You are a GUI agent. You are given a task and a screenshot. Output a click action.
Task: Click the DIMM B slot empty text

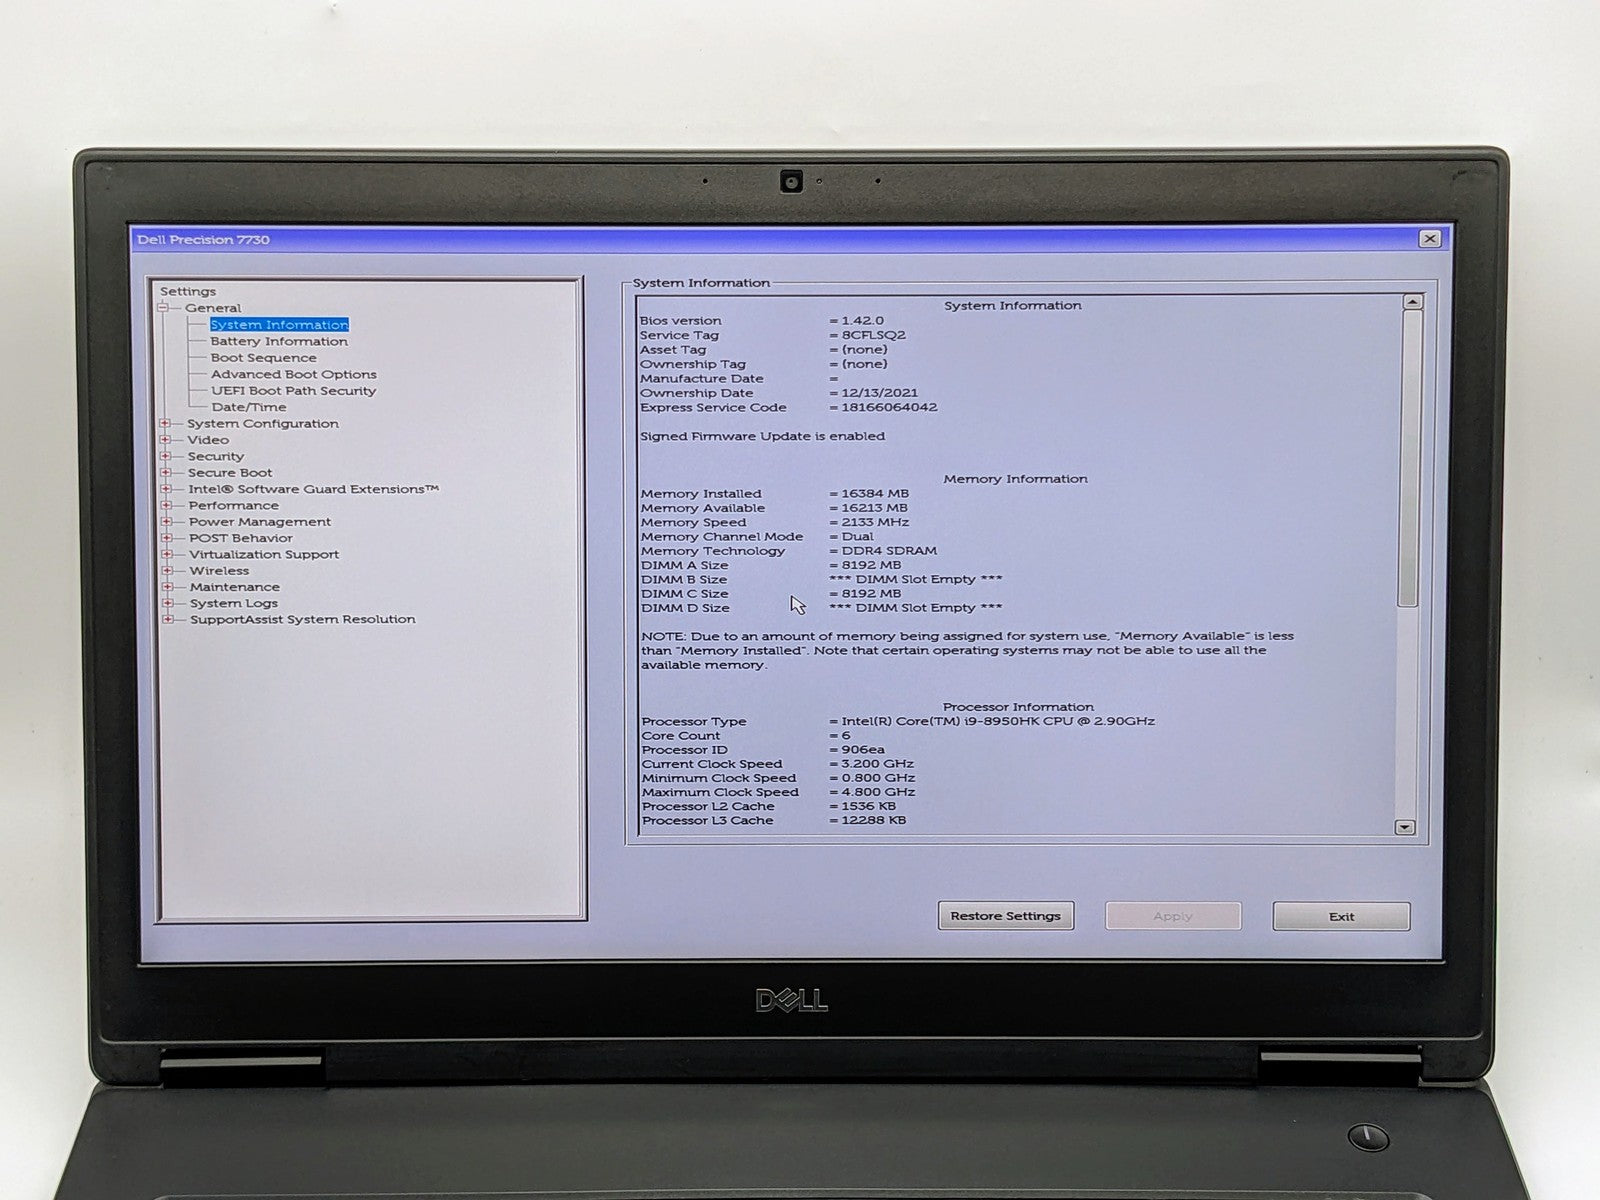916,579
